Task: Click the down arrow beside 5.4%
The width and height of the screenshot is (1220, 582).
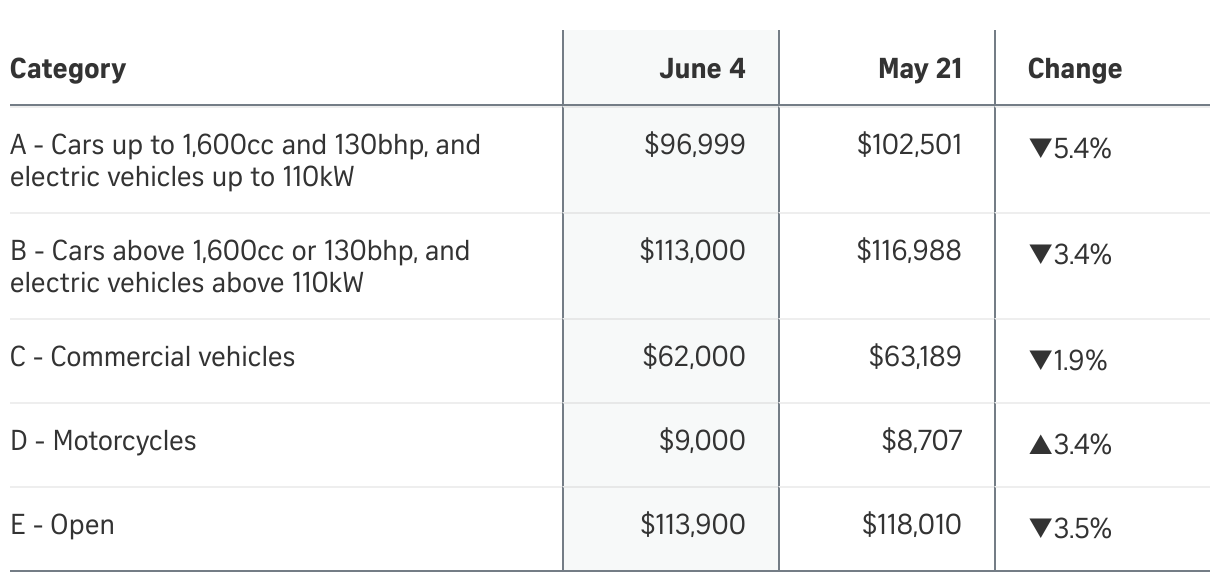Action: click(x=1038, y=150)
